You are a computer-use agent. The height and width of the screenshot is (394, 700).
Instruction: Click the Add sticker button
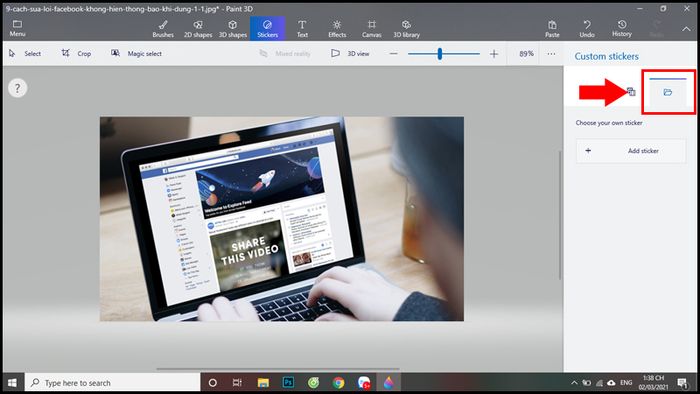tap(631, 151)
